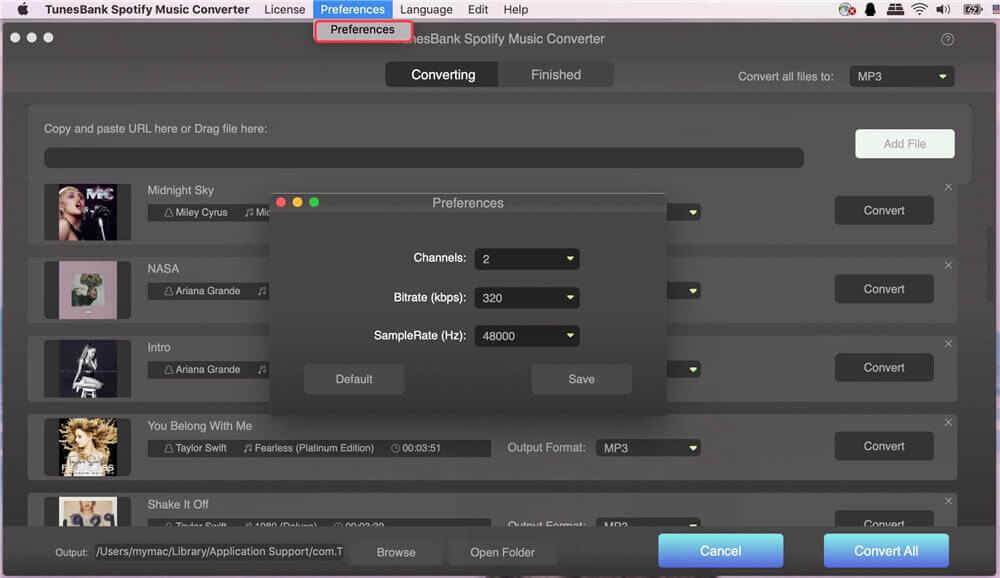This screenshot has width=1000, height=578.
Task: Open the Convert all files to dropdown
Action: [901, 77]
